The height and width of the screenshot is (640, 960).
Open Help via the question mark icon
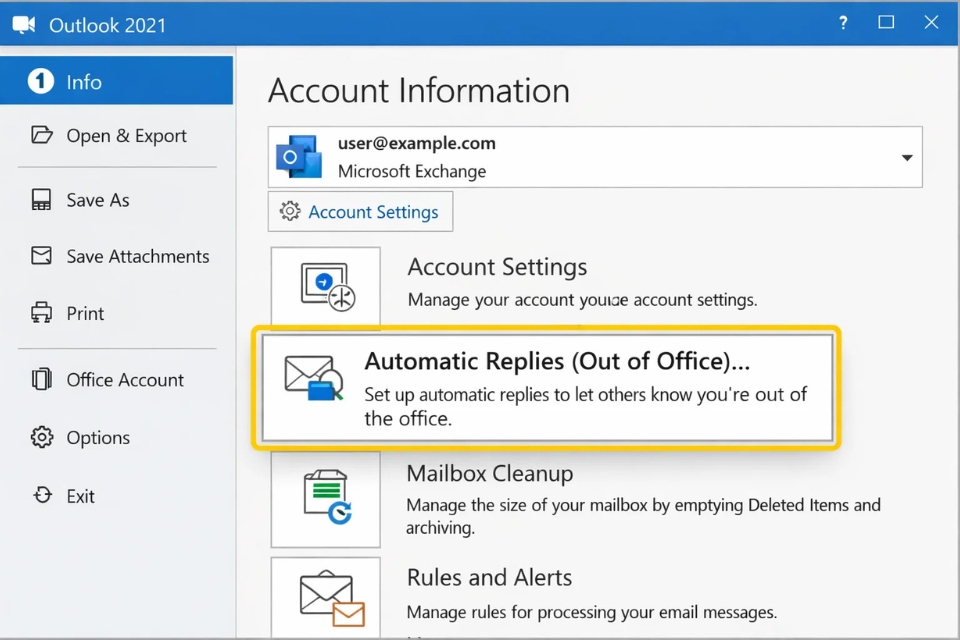(842, 22)
